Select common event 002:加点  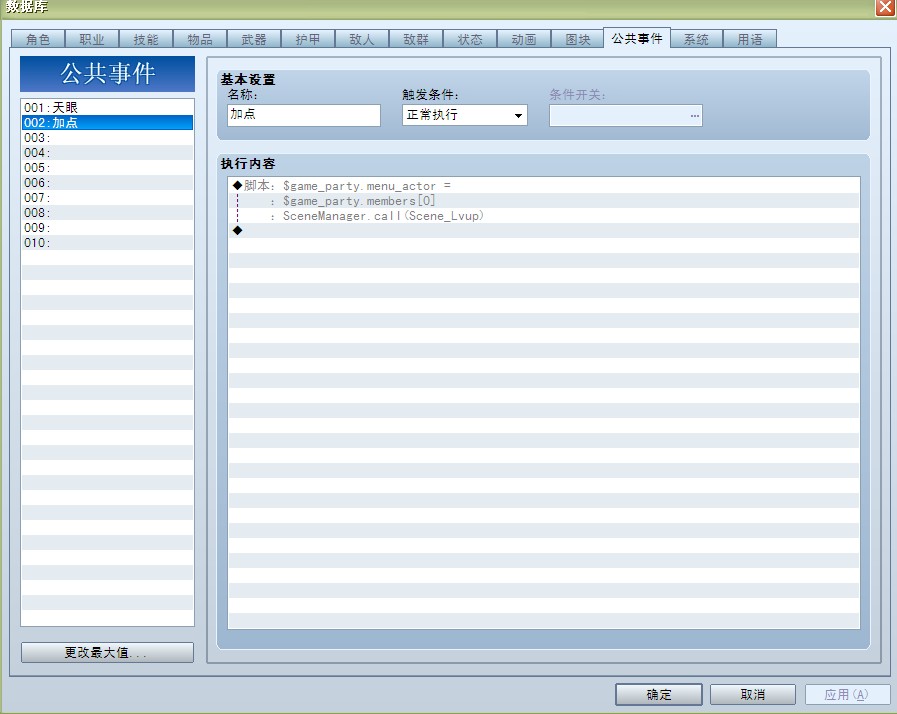click(x=107, y=122)
